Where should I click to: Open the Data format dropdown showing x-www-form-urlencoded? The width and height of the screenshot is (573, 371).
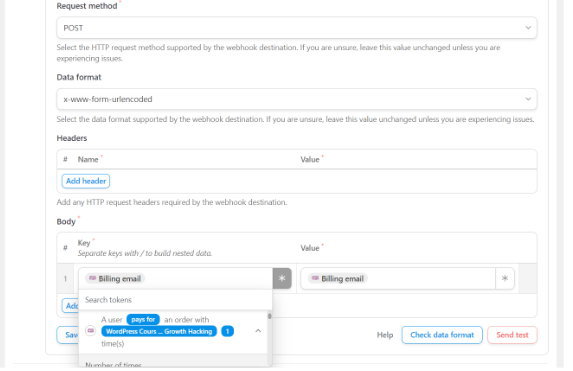coord(297,99)
